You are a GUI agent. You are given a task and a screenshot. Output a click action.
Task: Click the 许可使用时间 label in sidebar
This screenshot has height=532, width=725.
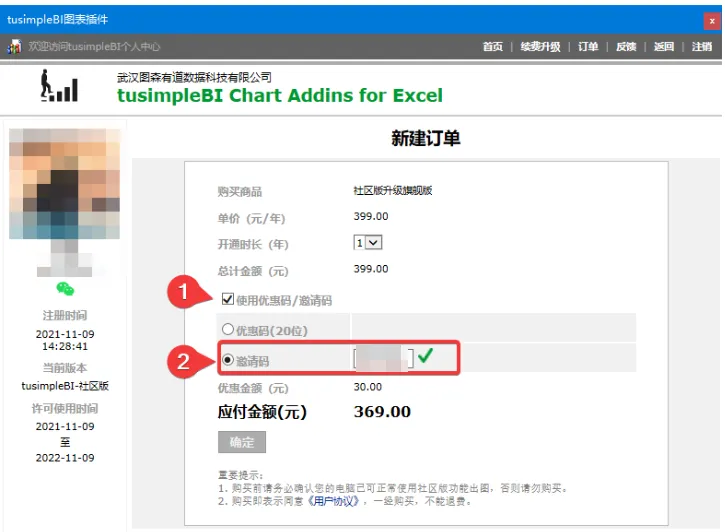click(65, 409)
